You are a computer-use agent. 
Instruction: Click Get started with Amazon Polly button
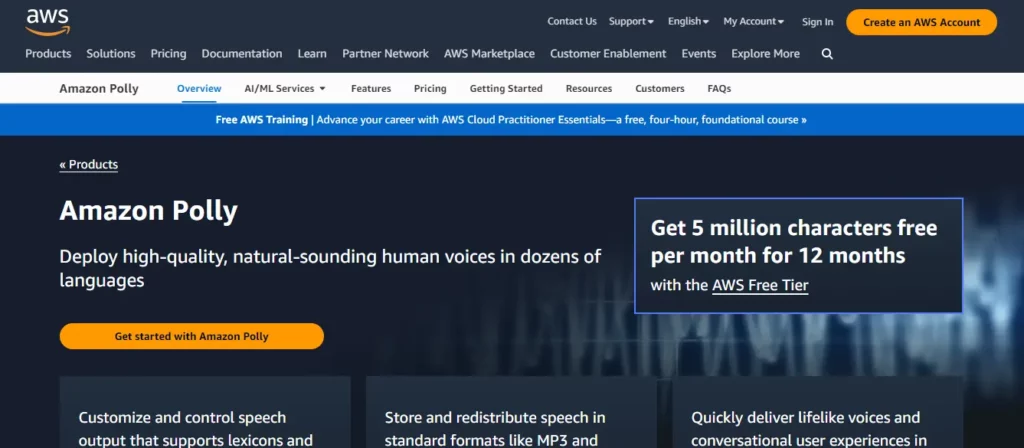[191, 336]
